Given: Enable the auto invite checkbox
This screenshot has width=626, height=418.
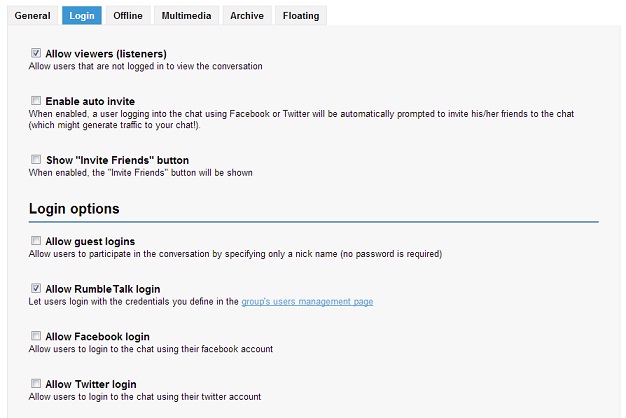Looking at the screenshot, I should pos(36,101).
